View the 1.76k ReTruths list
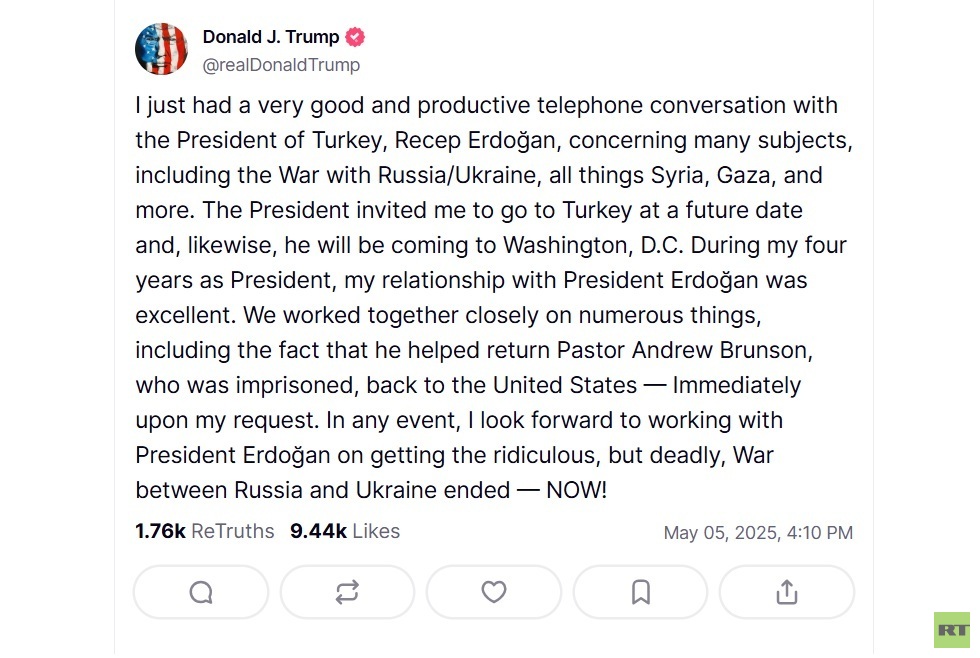980x658 pixels. (x=204, y=531)
